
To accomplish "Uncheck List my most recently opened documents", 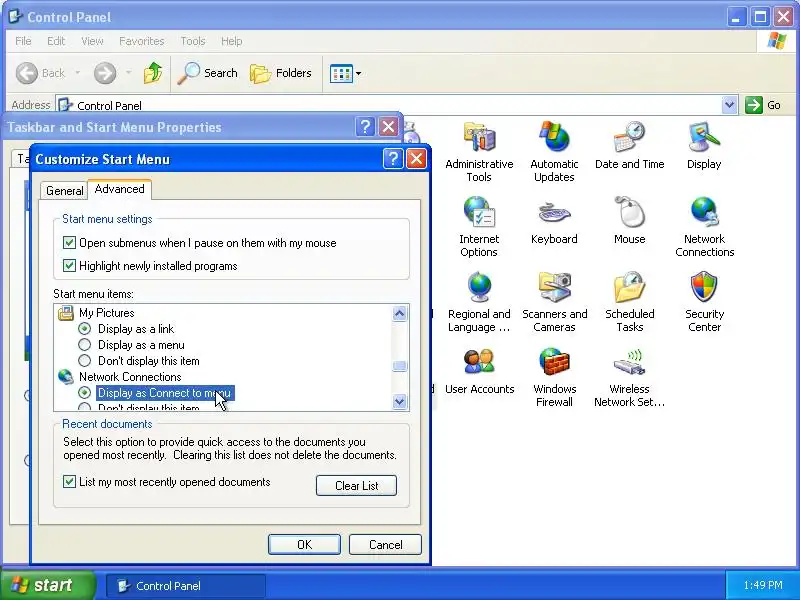I will pyautogui.click(x=69, y=482).
